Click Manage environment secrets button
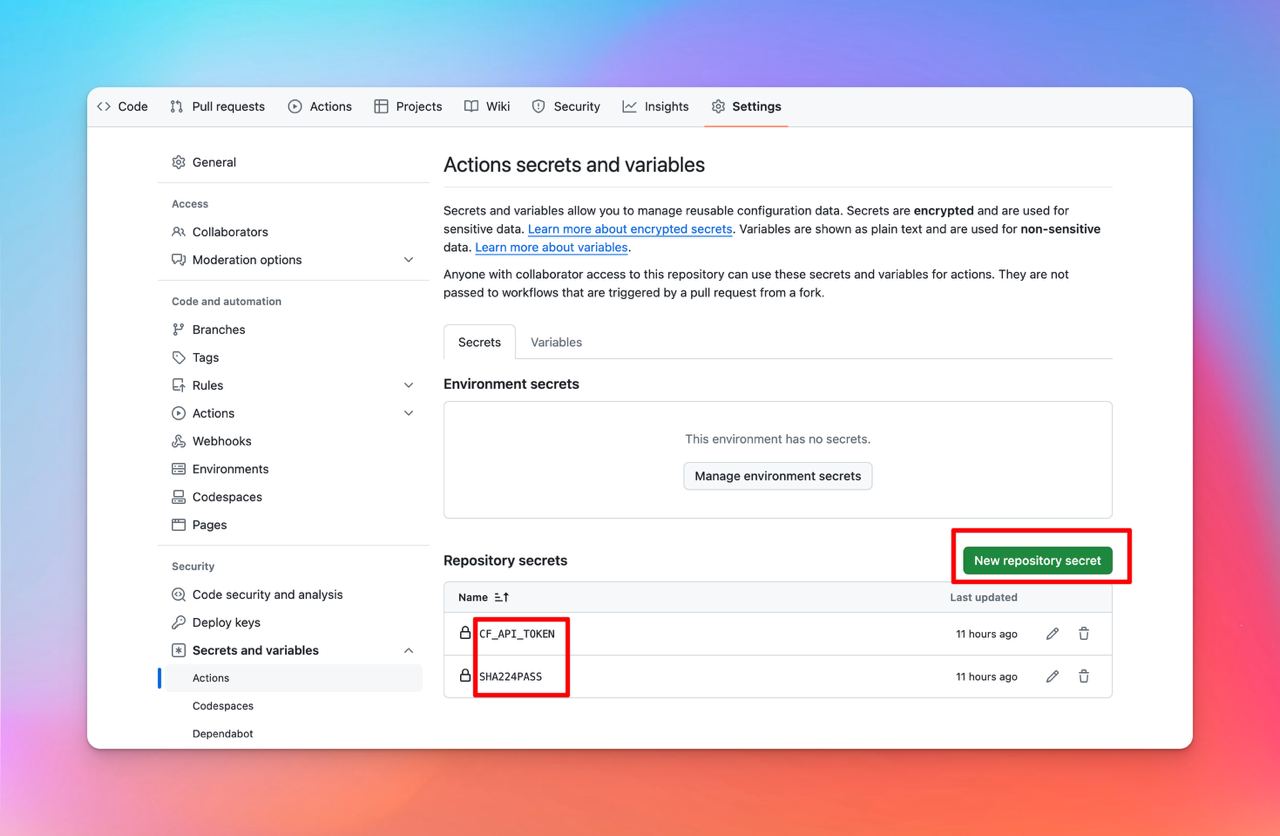This screenshot has width=1280, height=836. tap(778, 476)
